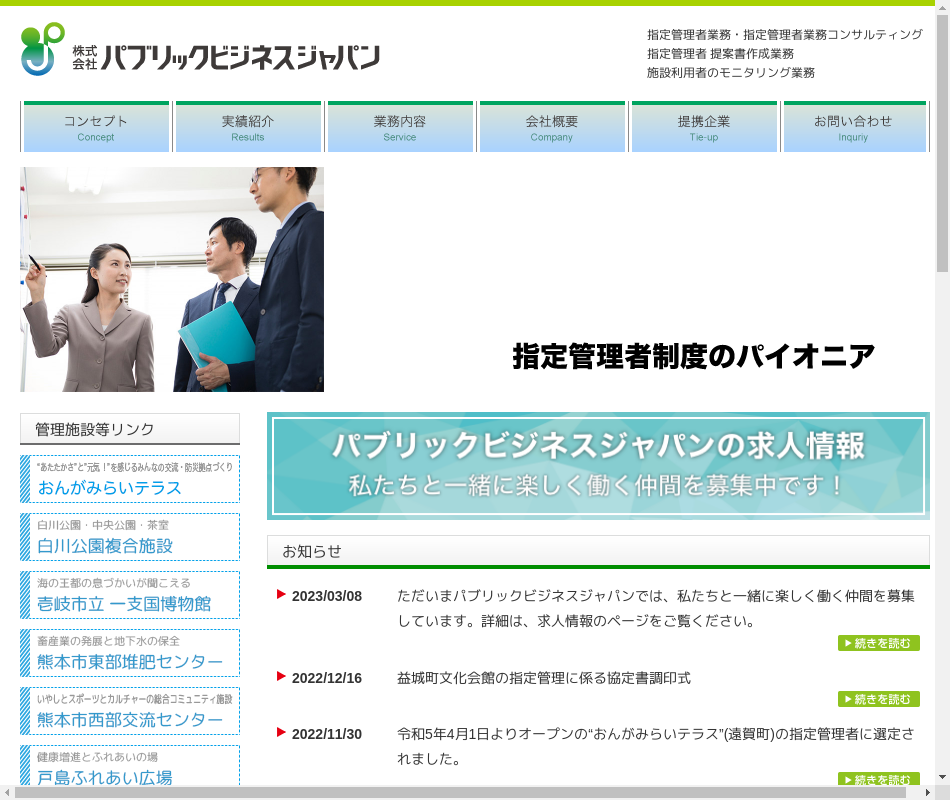Read more on the 2023/03/08 news
Image resolution: width=950 pixels, height=800 pixels.
(878, 643)
